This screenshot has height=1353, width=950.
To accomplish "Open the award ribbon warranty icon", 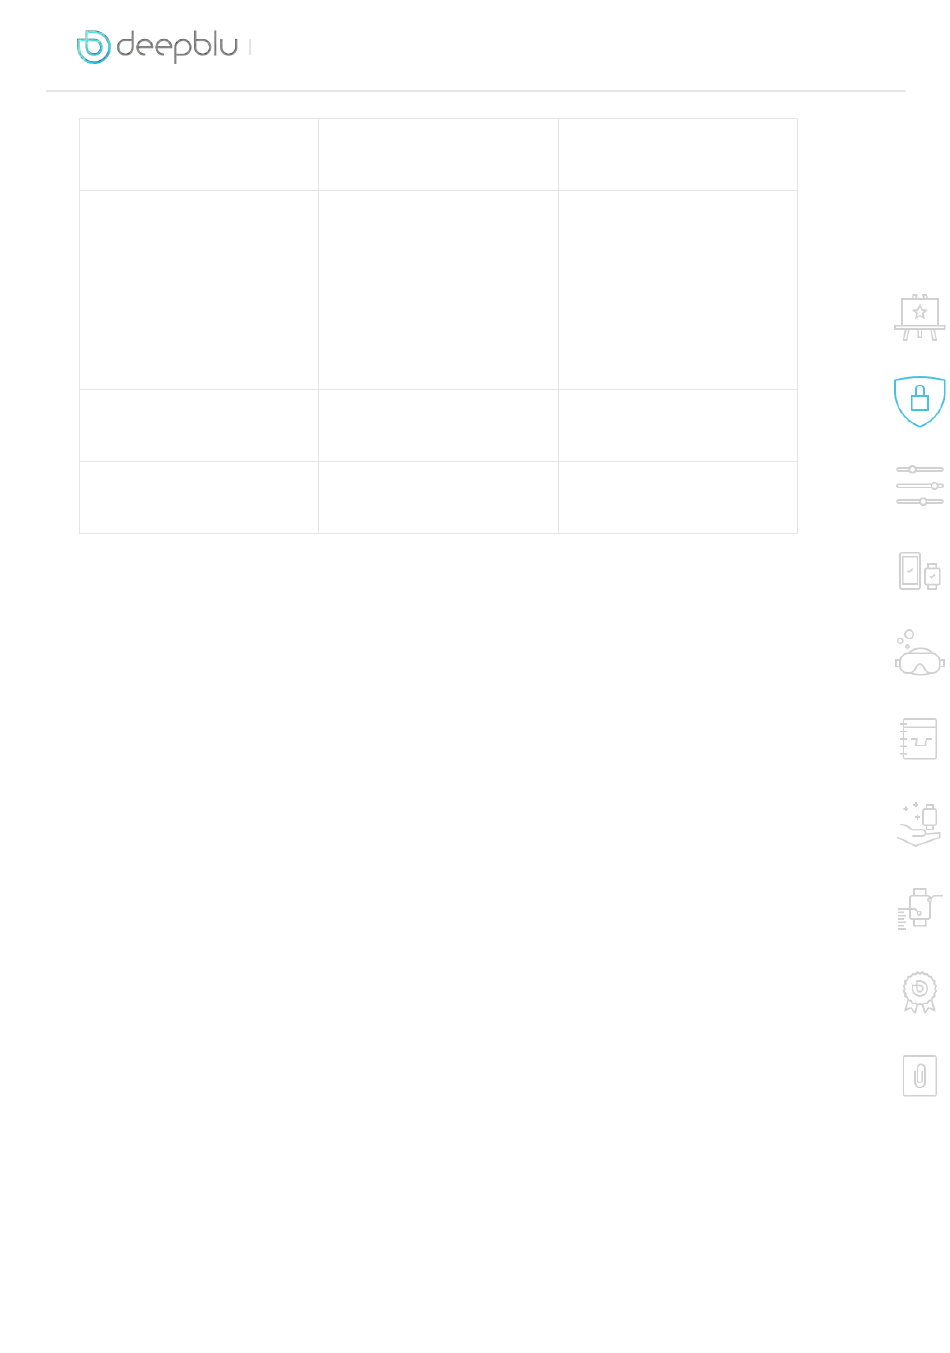I will pos(919,992).
